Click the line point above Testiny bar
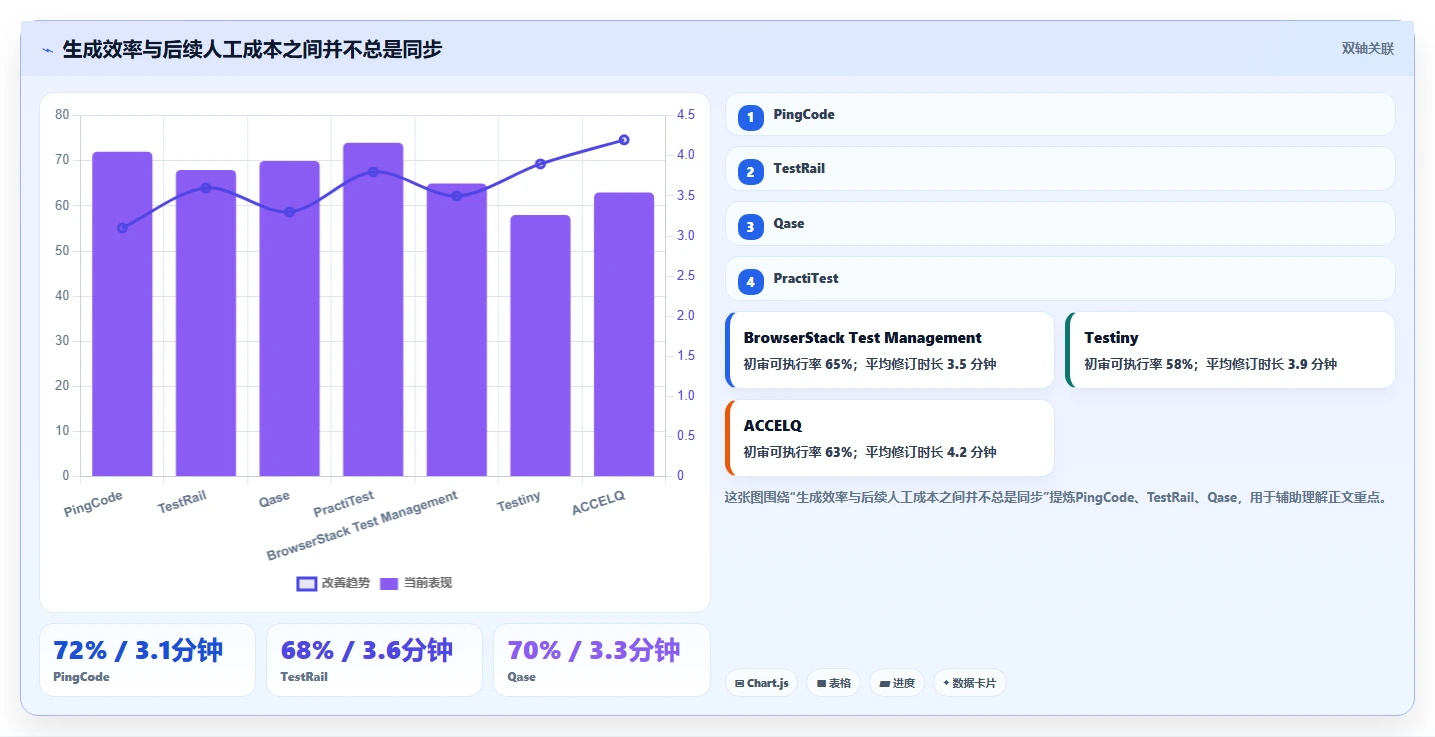This screenshot has width=1435, height=737. pyautogui.click(x=540, y=164)
